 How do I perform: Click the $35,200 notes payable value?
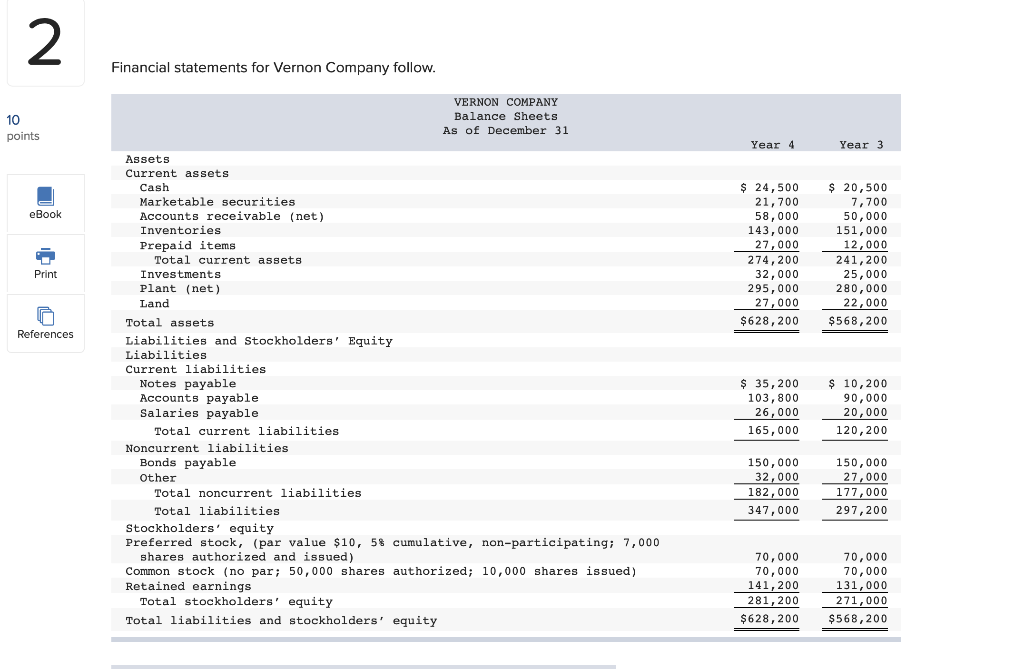769,384
